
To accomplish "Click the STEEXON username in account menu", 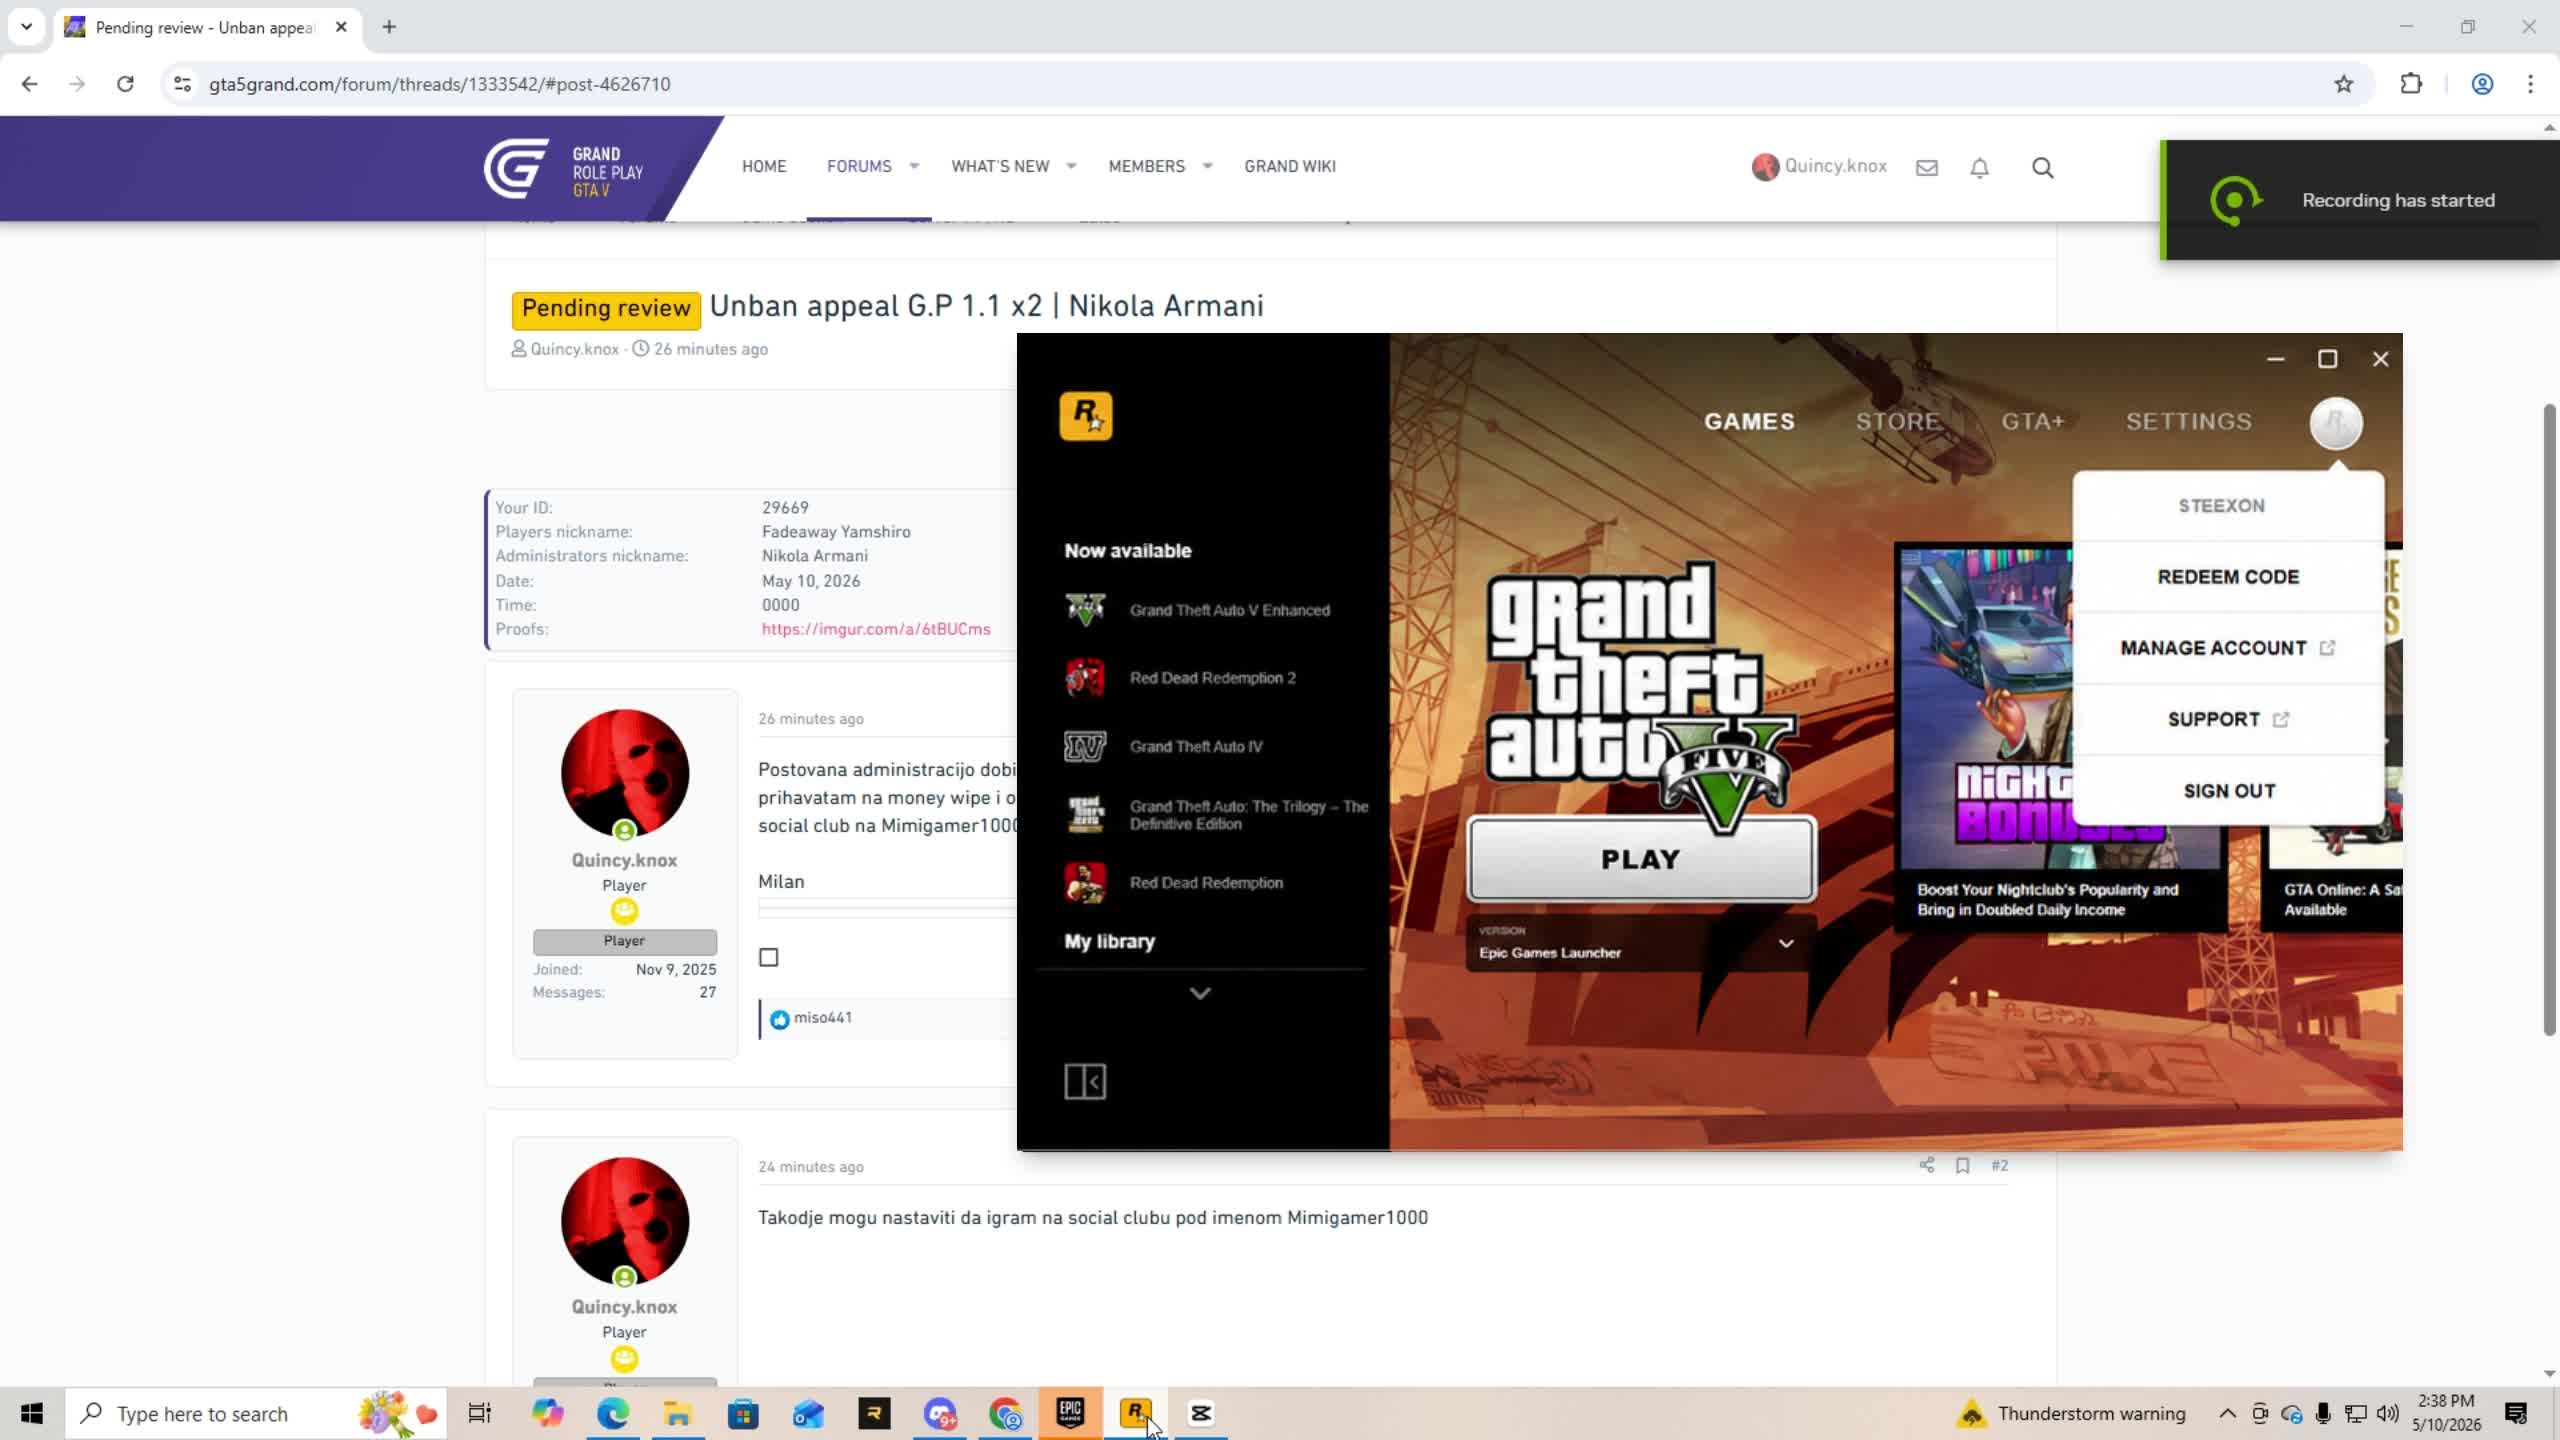I will pyautogui.click(x=2221, y=506).
